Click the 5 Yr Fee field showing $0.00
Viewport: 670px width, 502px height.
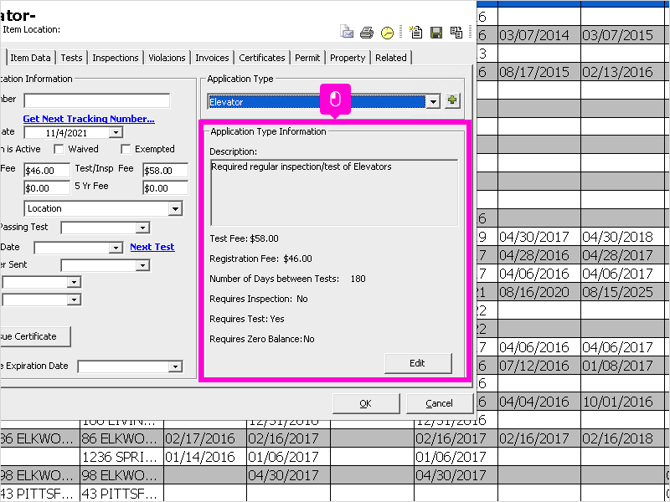(165, 188)
